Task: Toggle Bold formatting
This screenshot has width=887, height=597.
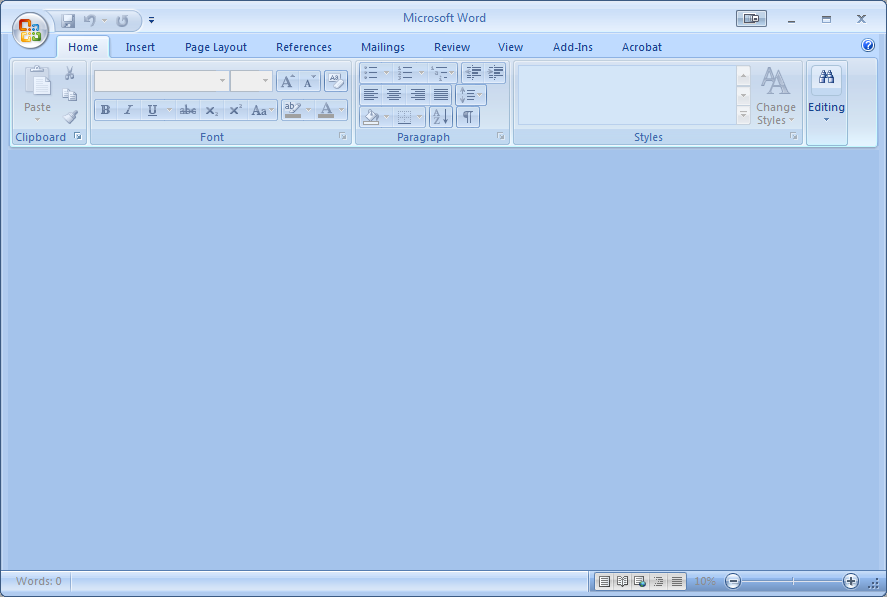Action: click(105, 110)
